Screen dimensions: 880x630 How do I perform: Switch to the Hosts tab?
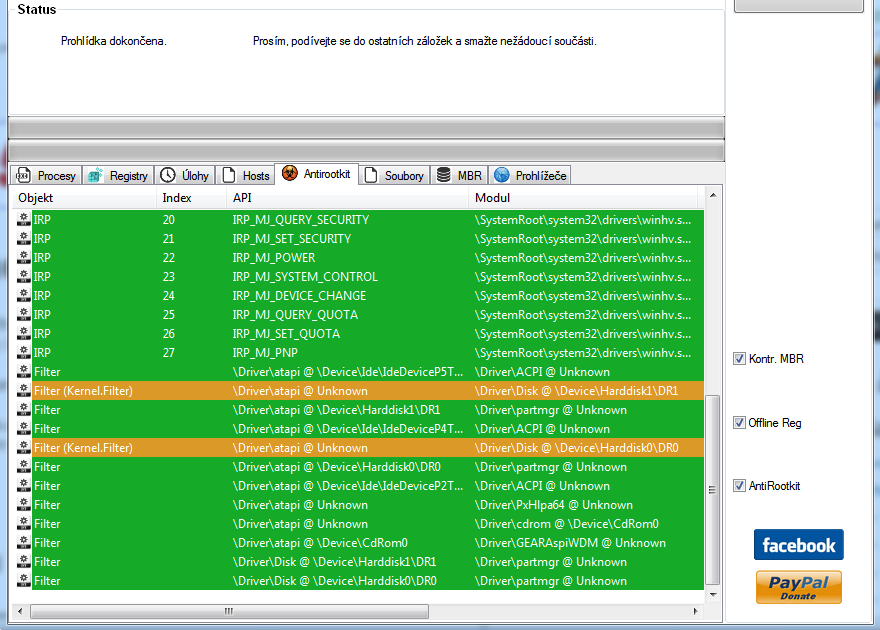point(246,176)
